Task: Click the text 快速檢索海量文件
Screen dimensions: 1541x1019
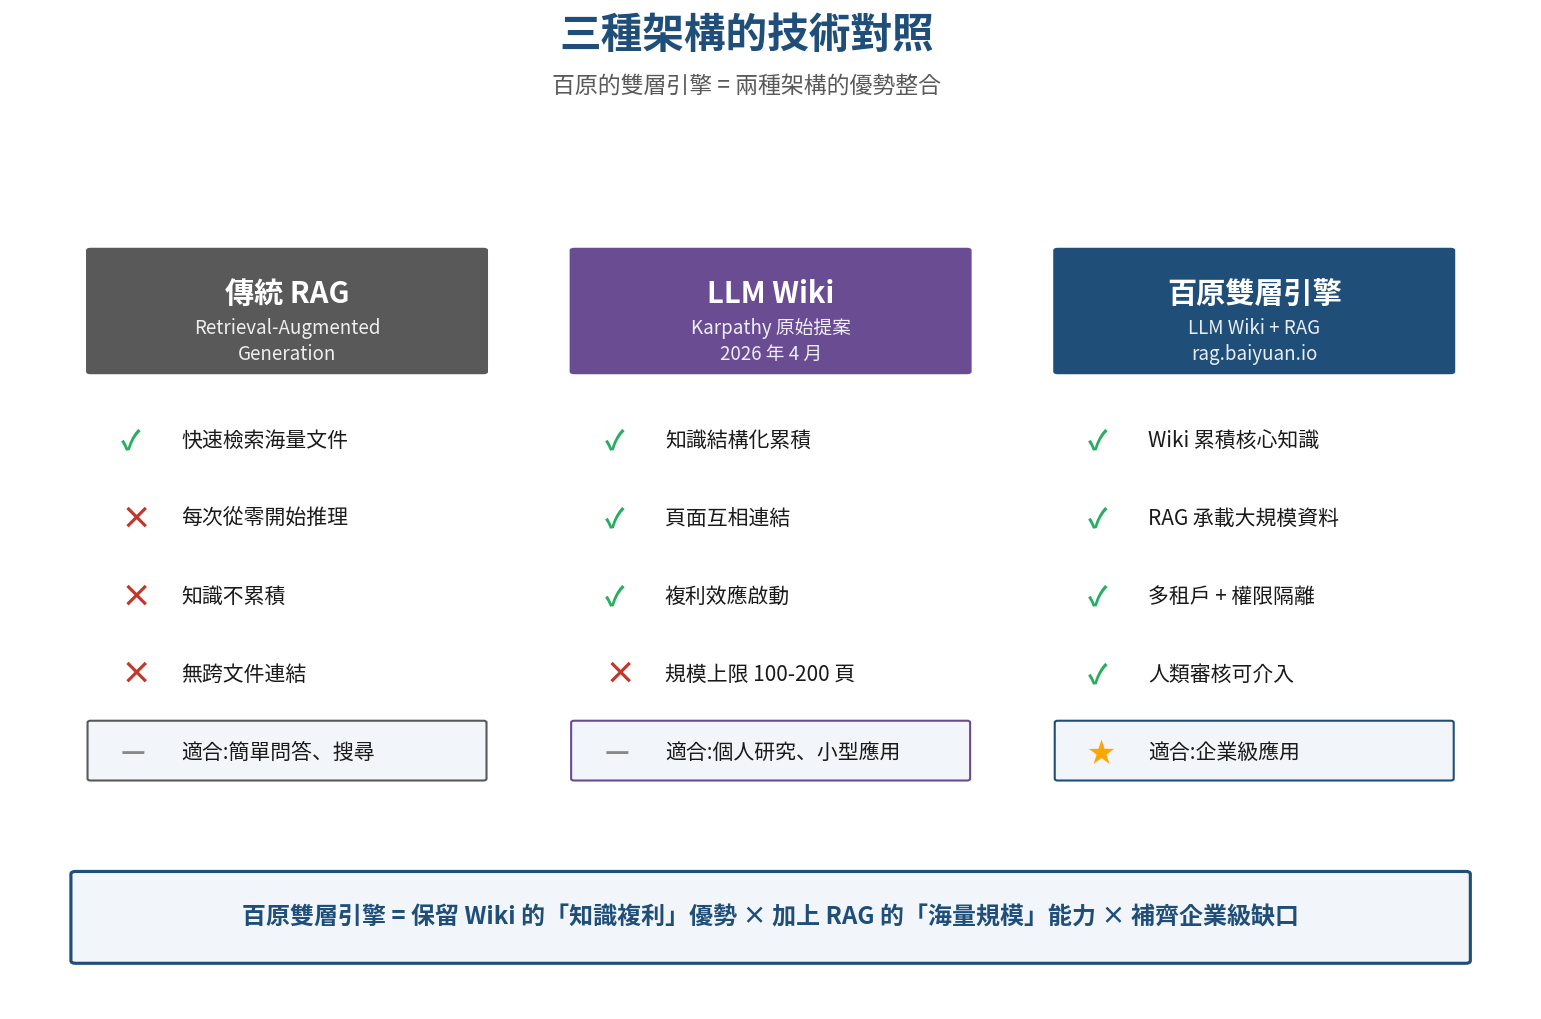Action: pyautogui.click(x=265, y=440)
